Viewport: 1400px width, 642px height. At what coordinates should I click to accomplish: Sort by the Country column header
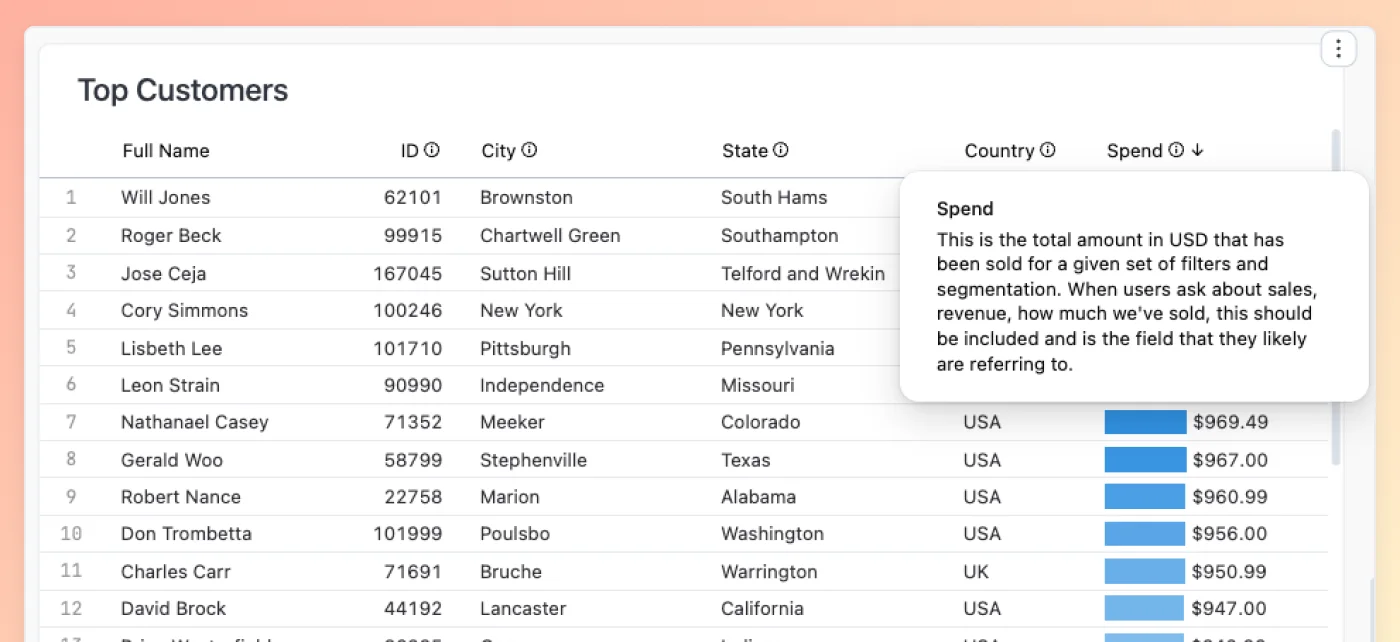click(x=999, y=151)
